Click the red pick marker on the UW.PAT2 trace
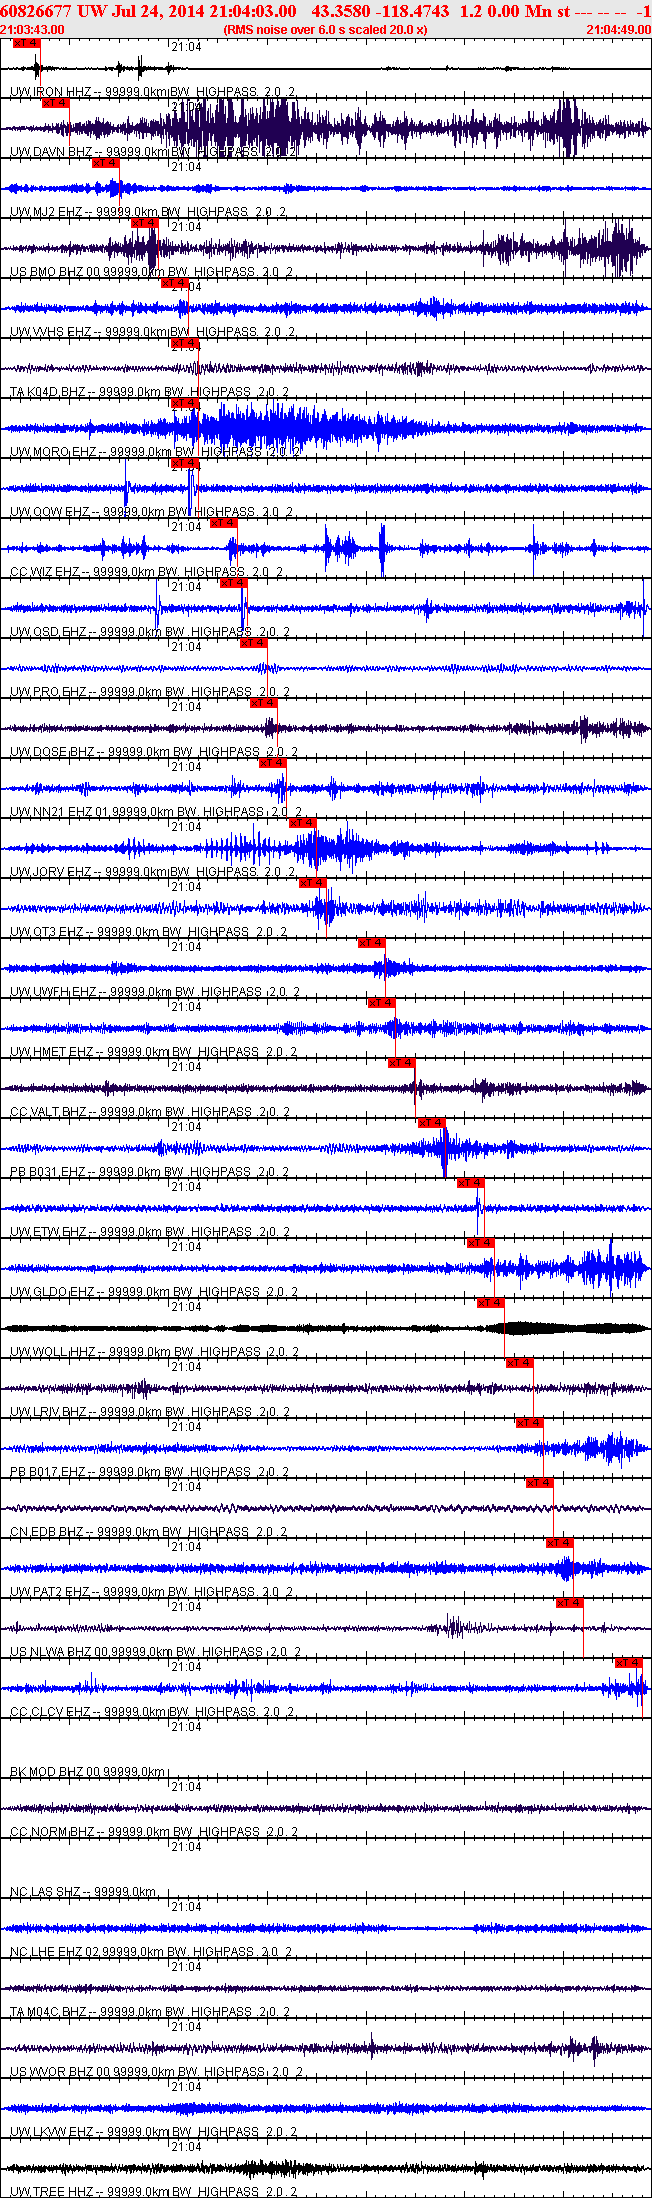The width and height of the screenshot is (652, 2198). coord(560,1543)
